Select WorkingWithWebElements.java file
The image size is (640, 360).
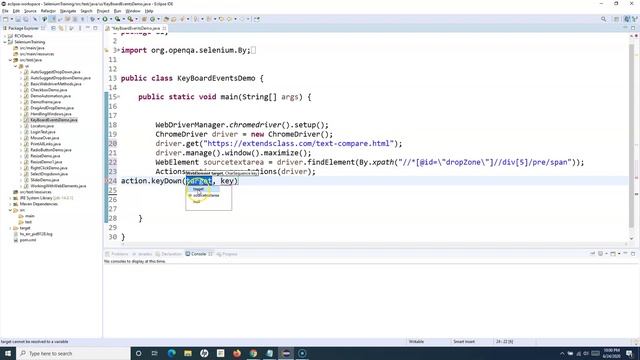58,186
